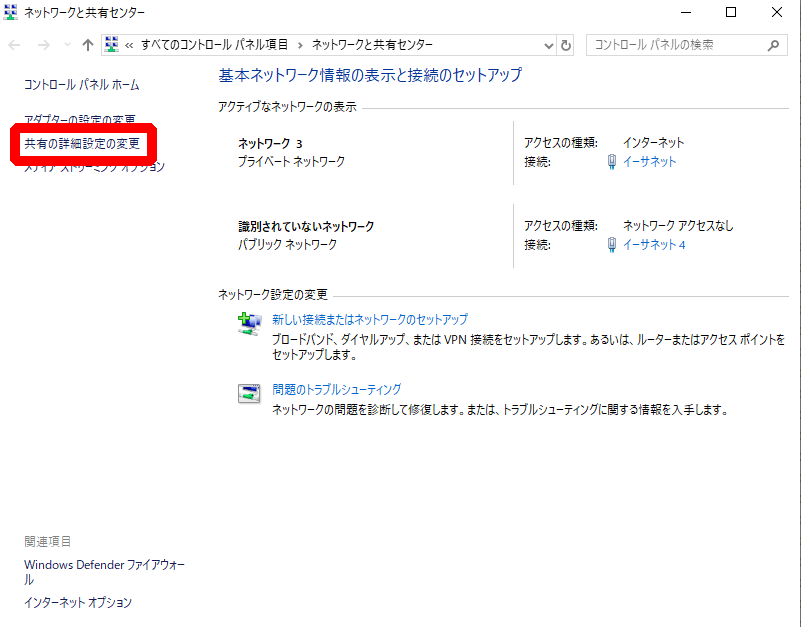Image resolution: width=801 pixels, height=627 pixels.
Task: Open the イーサネット 4 connection link
Action: 653,245
